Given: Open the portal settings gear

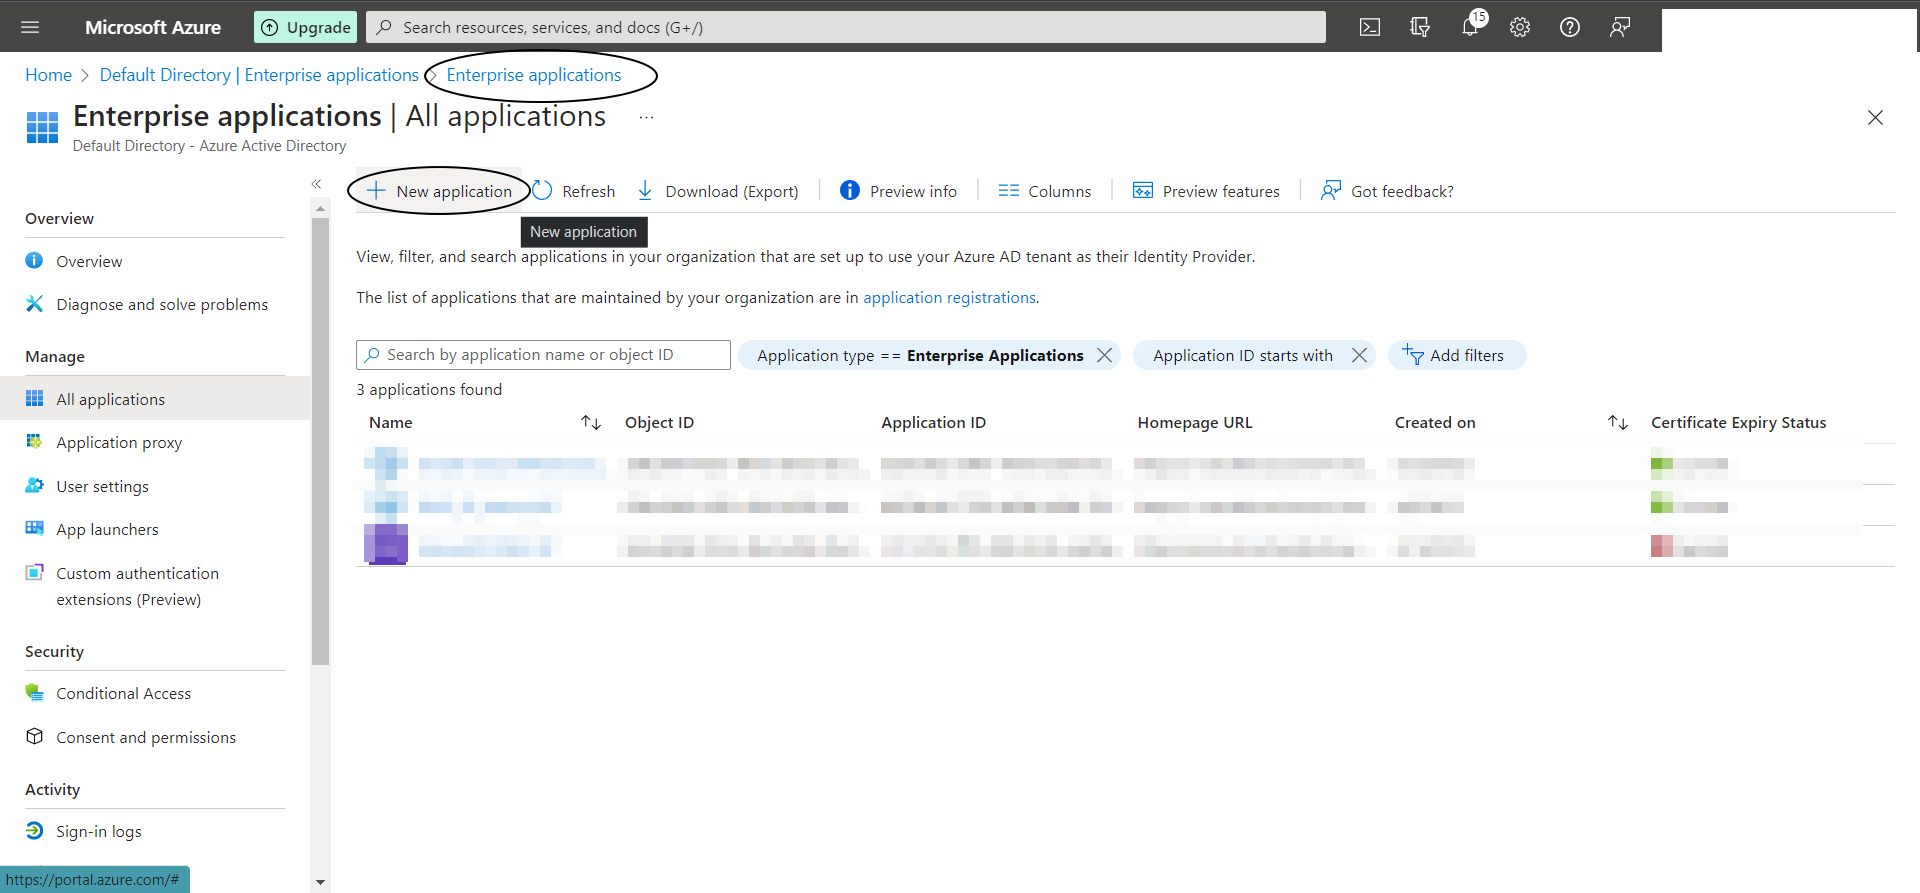Looking at the screenshot, I should [1520, 27].
